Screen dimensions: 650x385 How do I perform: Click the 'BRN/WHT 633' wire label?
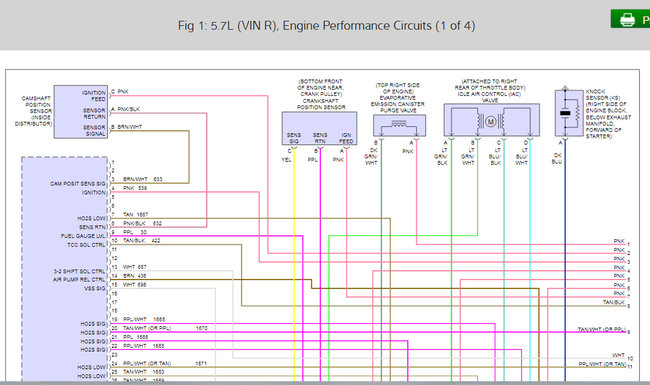(143, 179)
